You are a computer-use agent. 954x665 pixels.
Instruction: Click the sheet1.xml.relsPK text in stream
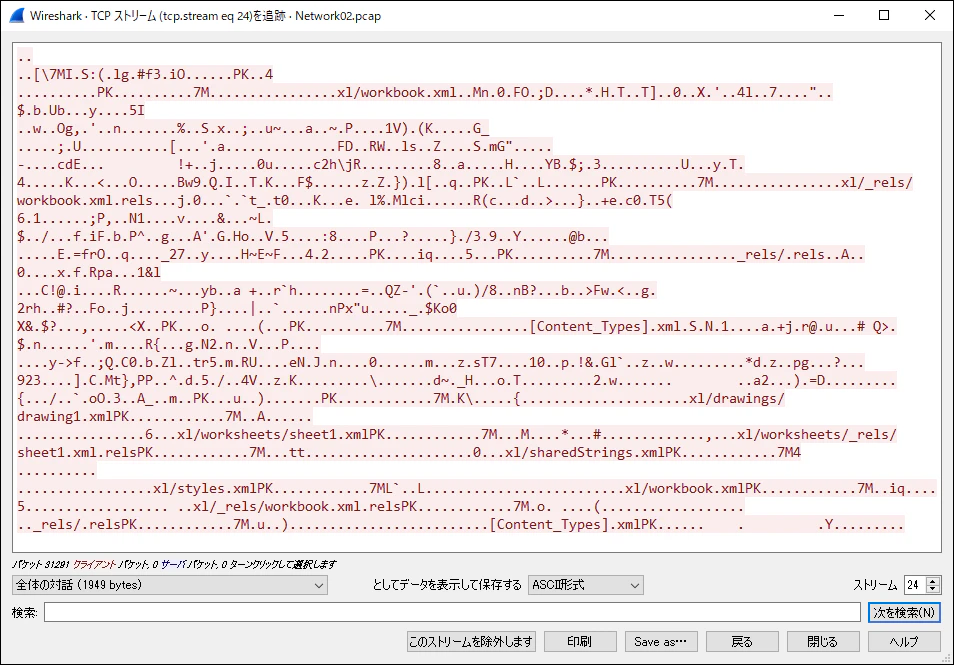pyautogui.click(x=85, y=453)
